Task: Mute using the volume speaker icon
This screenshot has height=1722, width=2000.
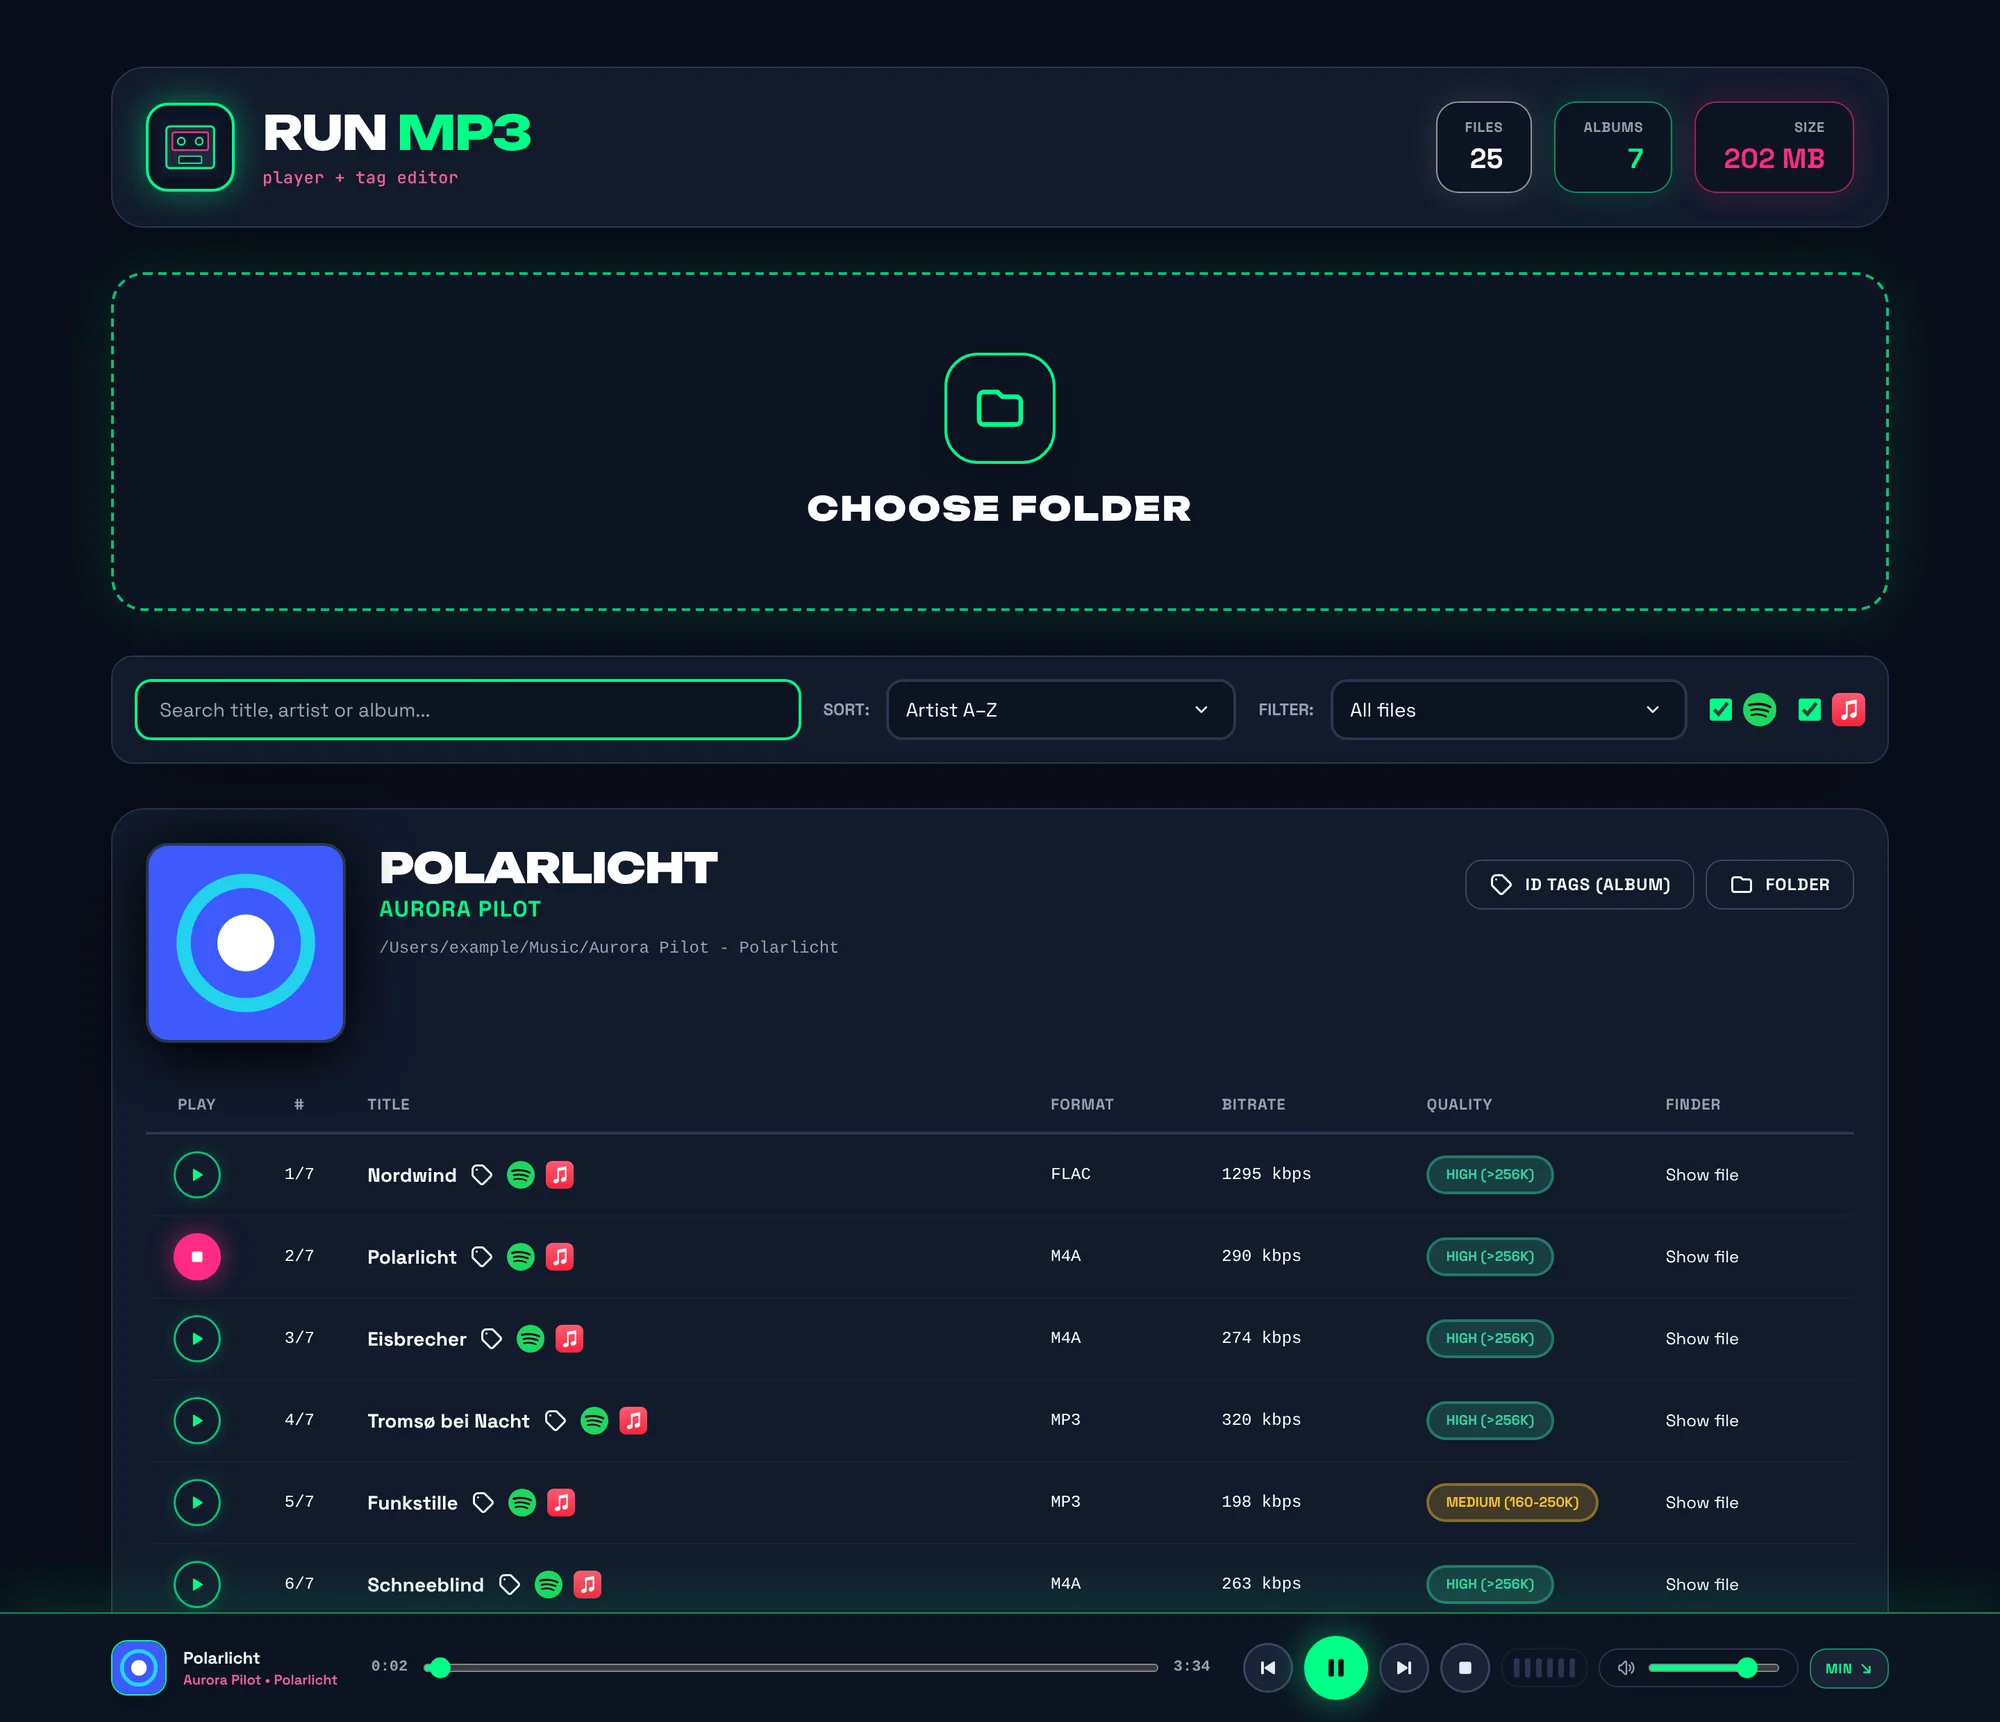Action: pos(1626,1668)
